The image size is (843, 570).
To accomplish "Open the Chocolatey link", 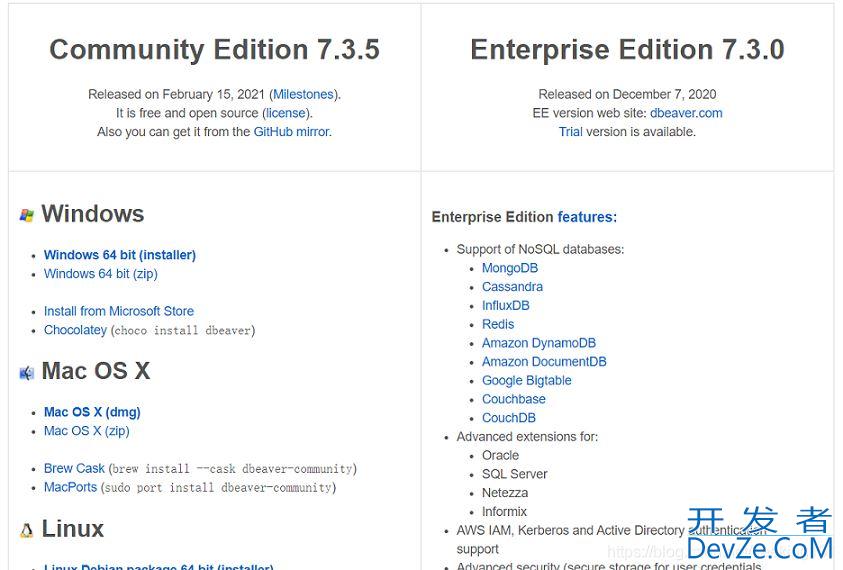I will [x=75, y=330].
